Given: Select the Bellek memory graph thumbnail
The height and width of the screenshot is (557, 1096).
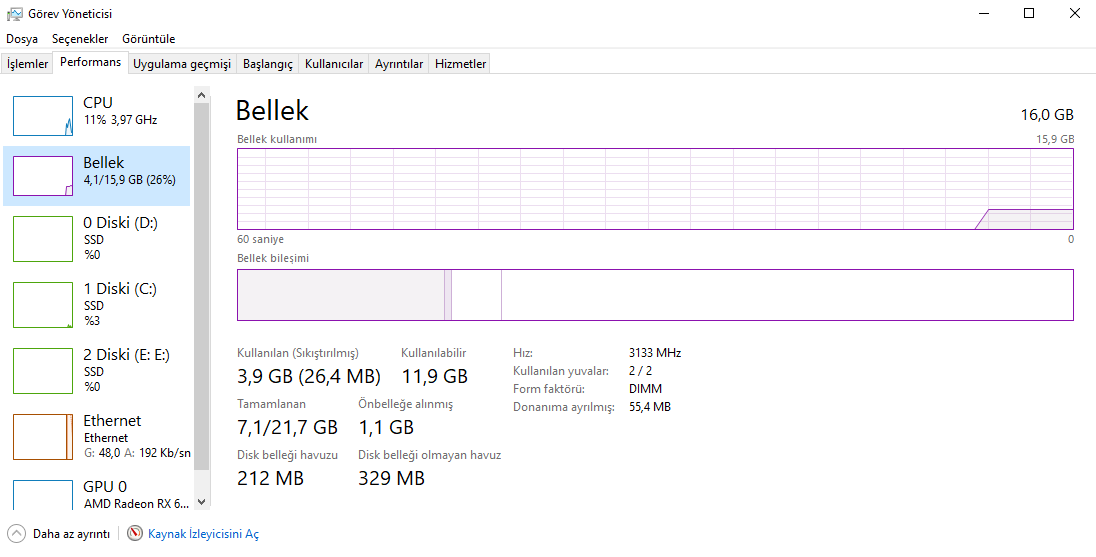Looking at the screenshot, I should [43, 176].
